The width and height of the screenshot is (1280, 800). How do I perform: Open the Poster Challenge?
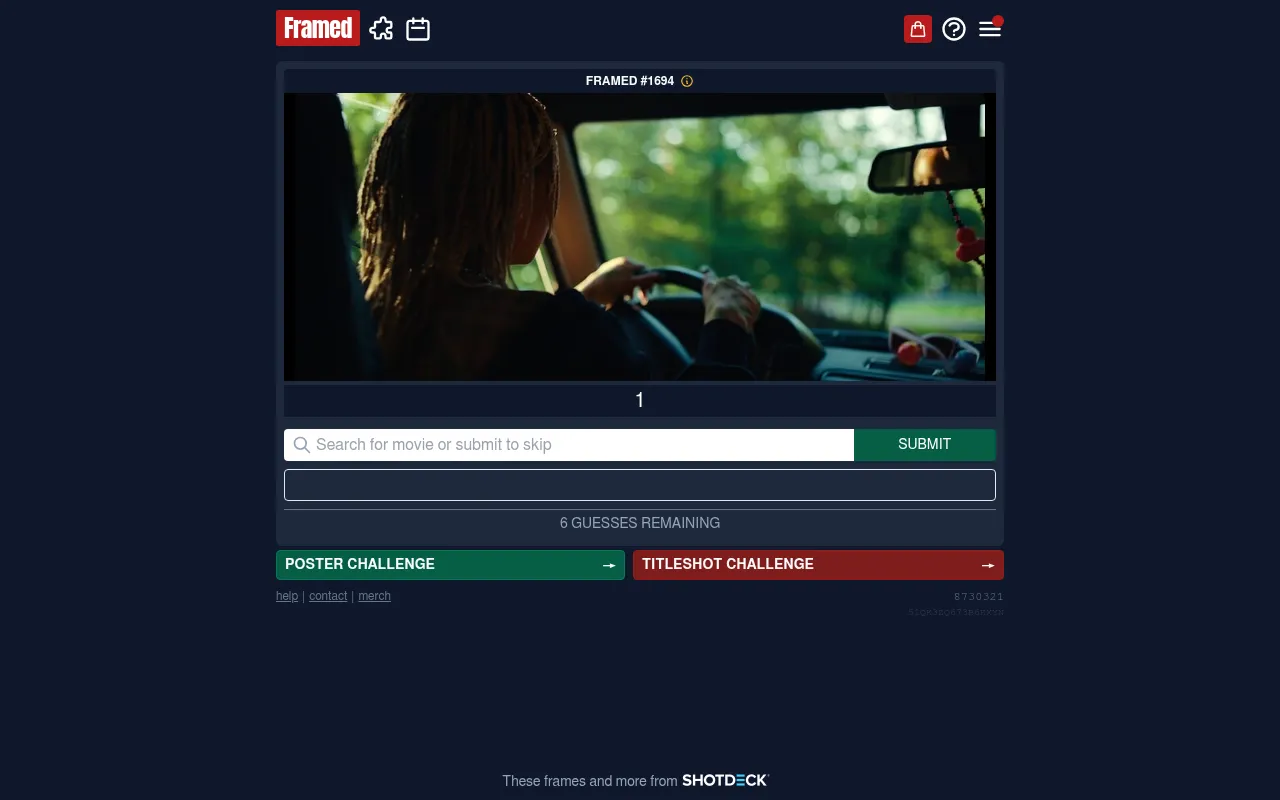tap(450, 565)
